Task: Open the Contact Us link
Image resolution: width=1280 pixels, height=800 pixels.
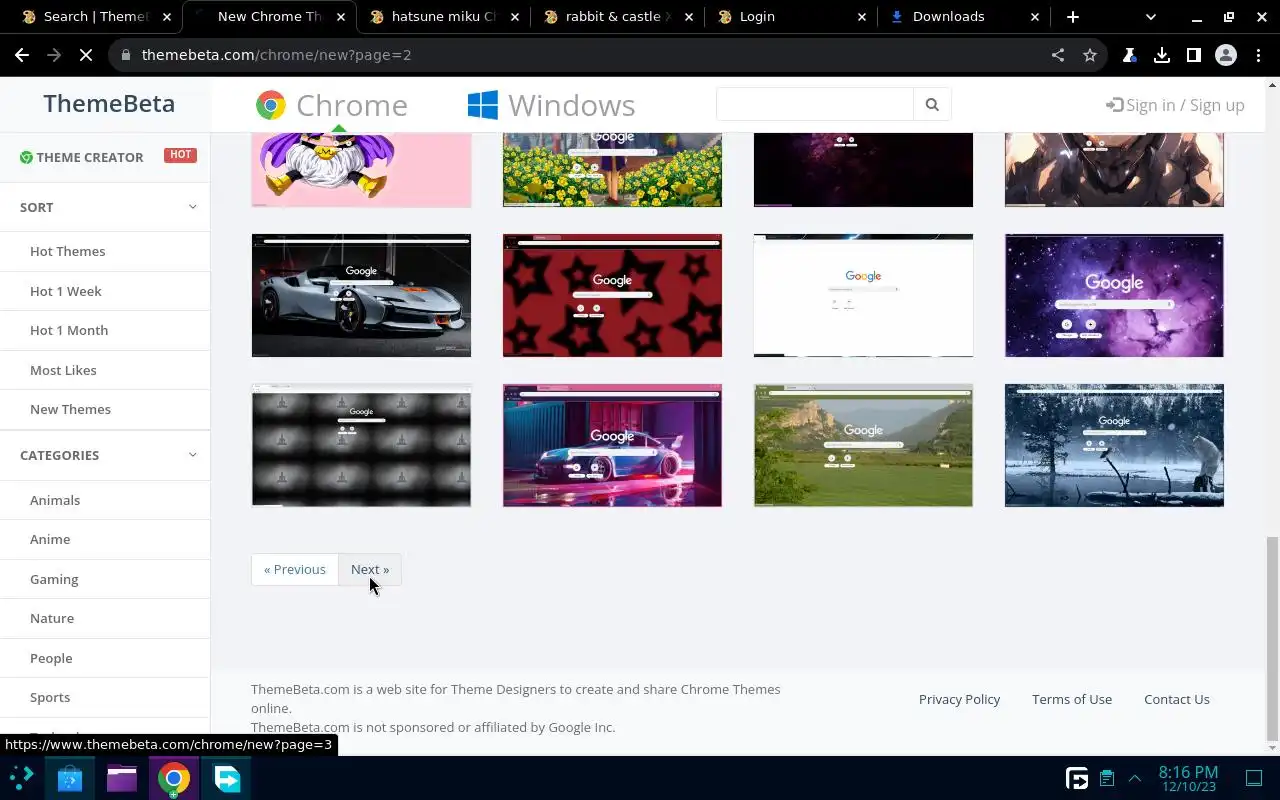Action: tap(1177, 699)
